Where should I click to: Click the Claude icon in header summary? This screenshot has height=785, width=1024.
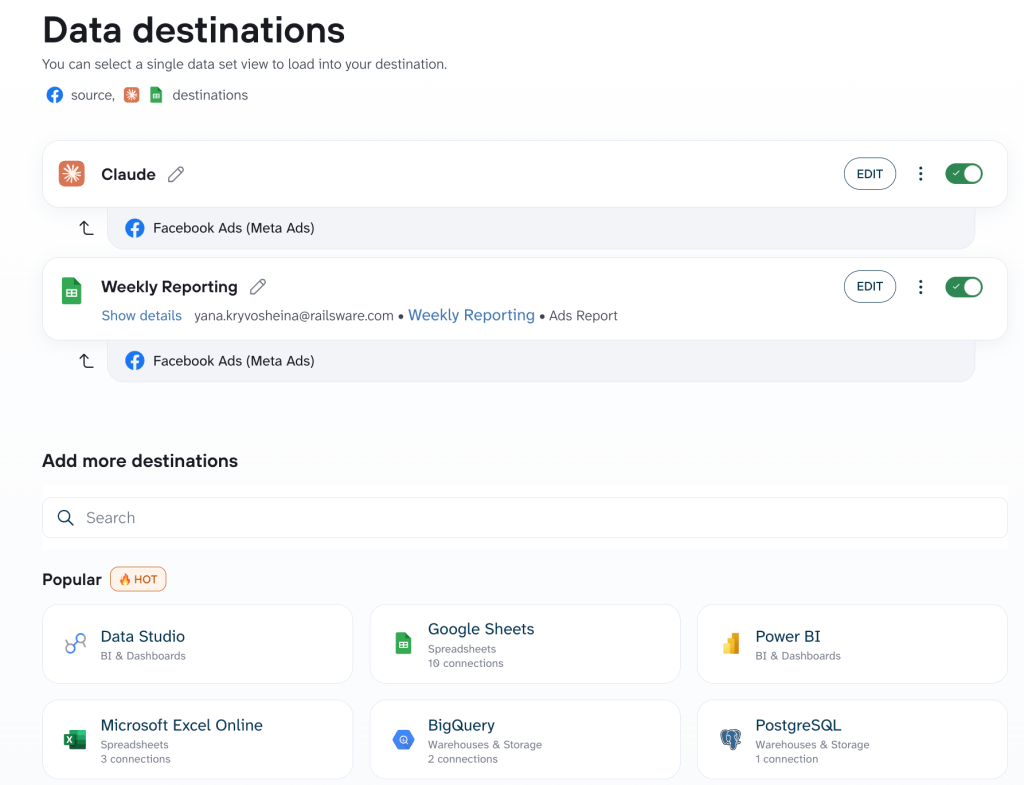(132, 95)
